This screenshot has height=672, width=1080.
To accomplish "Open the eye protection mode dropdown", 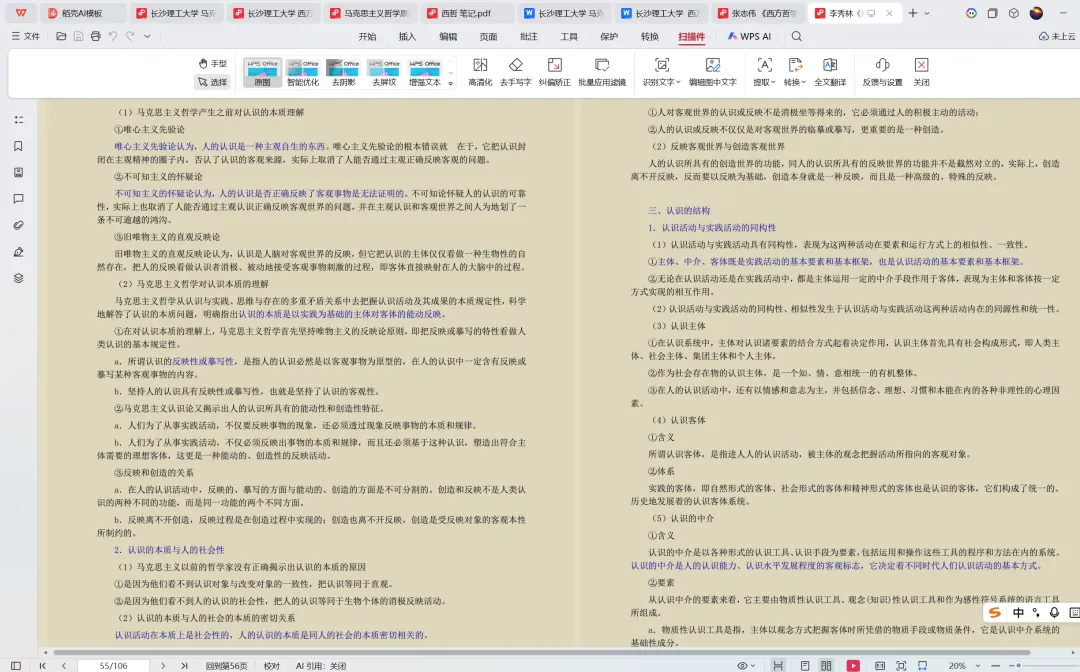I will pos(746,666).
